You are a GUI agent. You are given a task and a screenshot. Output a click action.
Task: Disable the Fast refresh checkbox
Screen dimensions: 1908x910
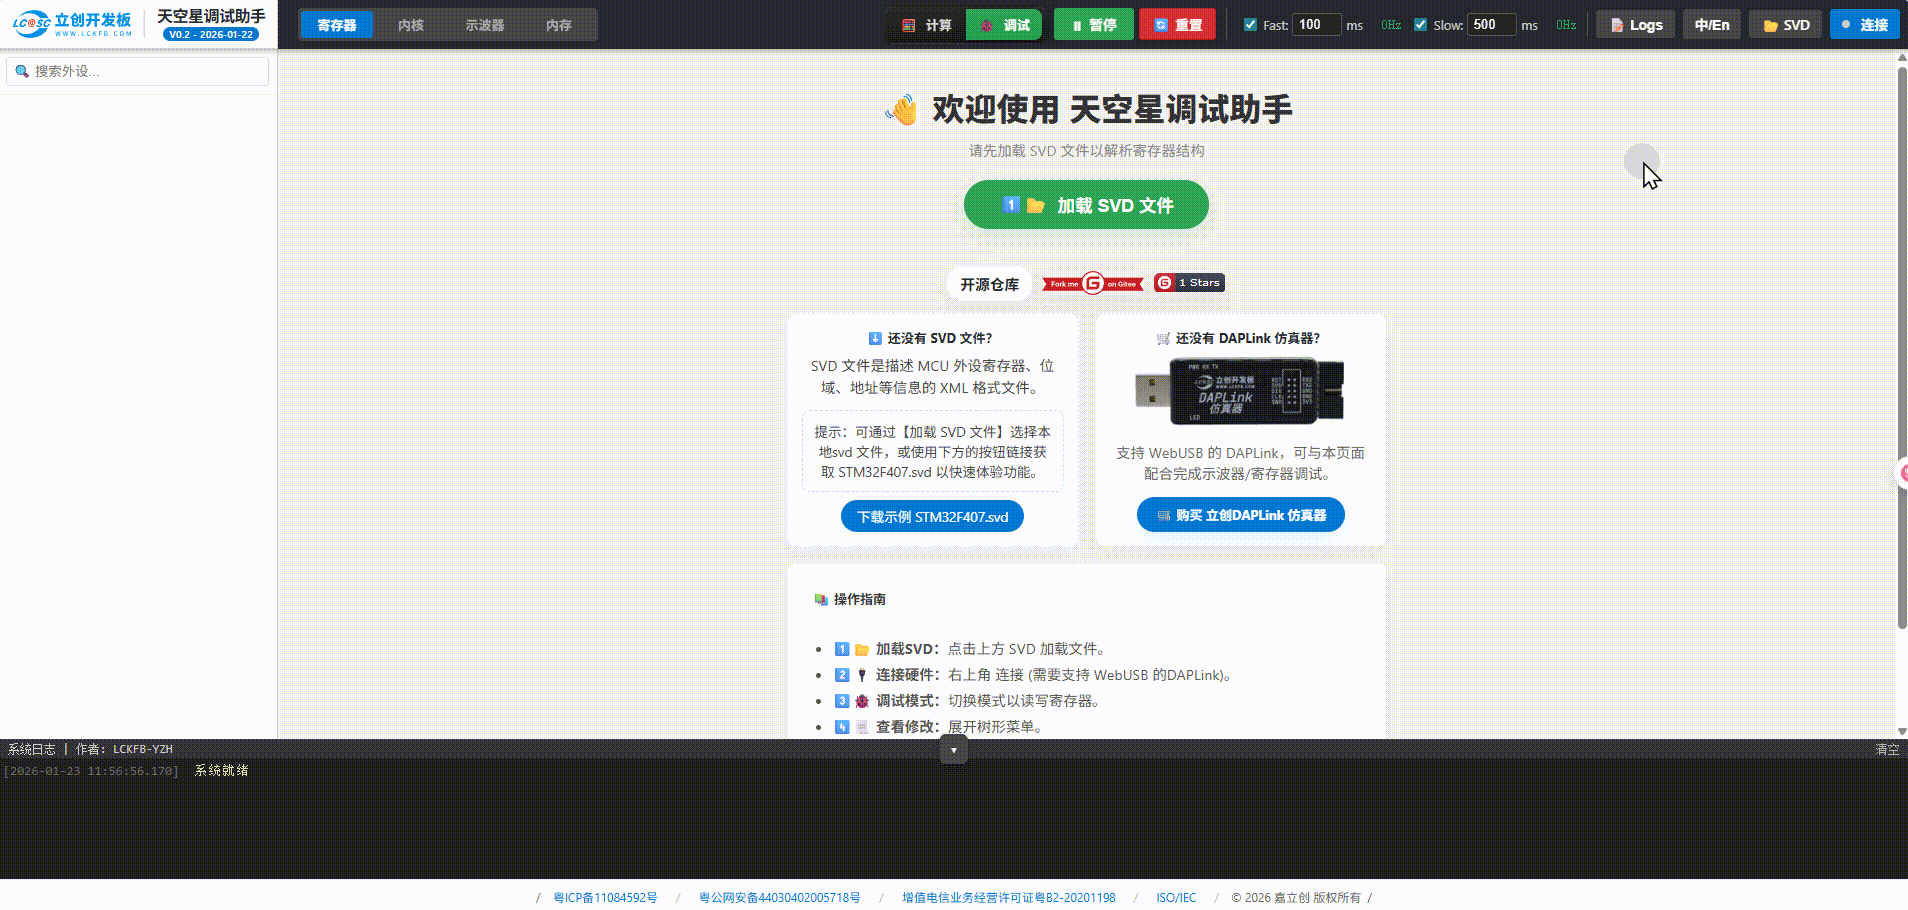coord(1250,24)
